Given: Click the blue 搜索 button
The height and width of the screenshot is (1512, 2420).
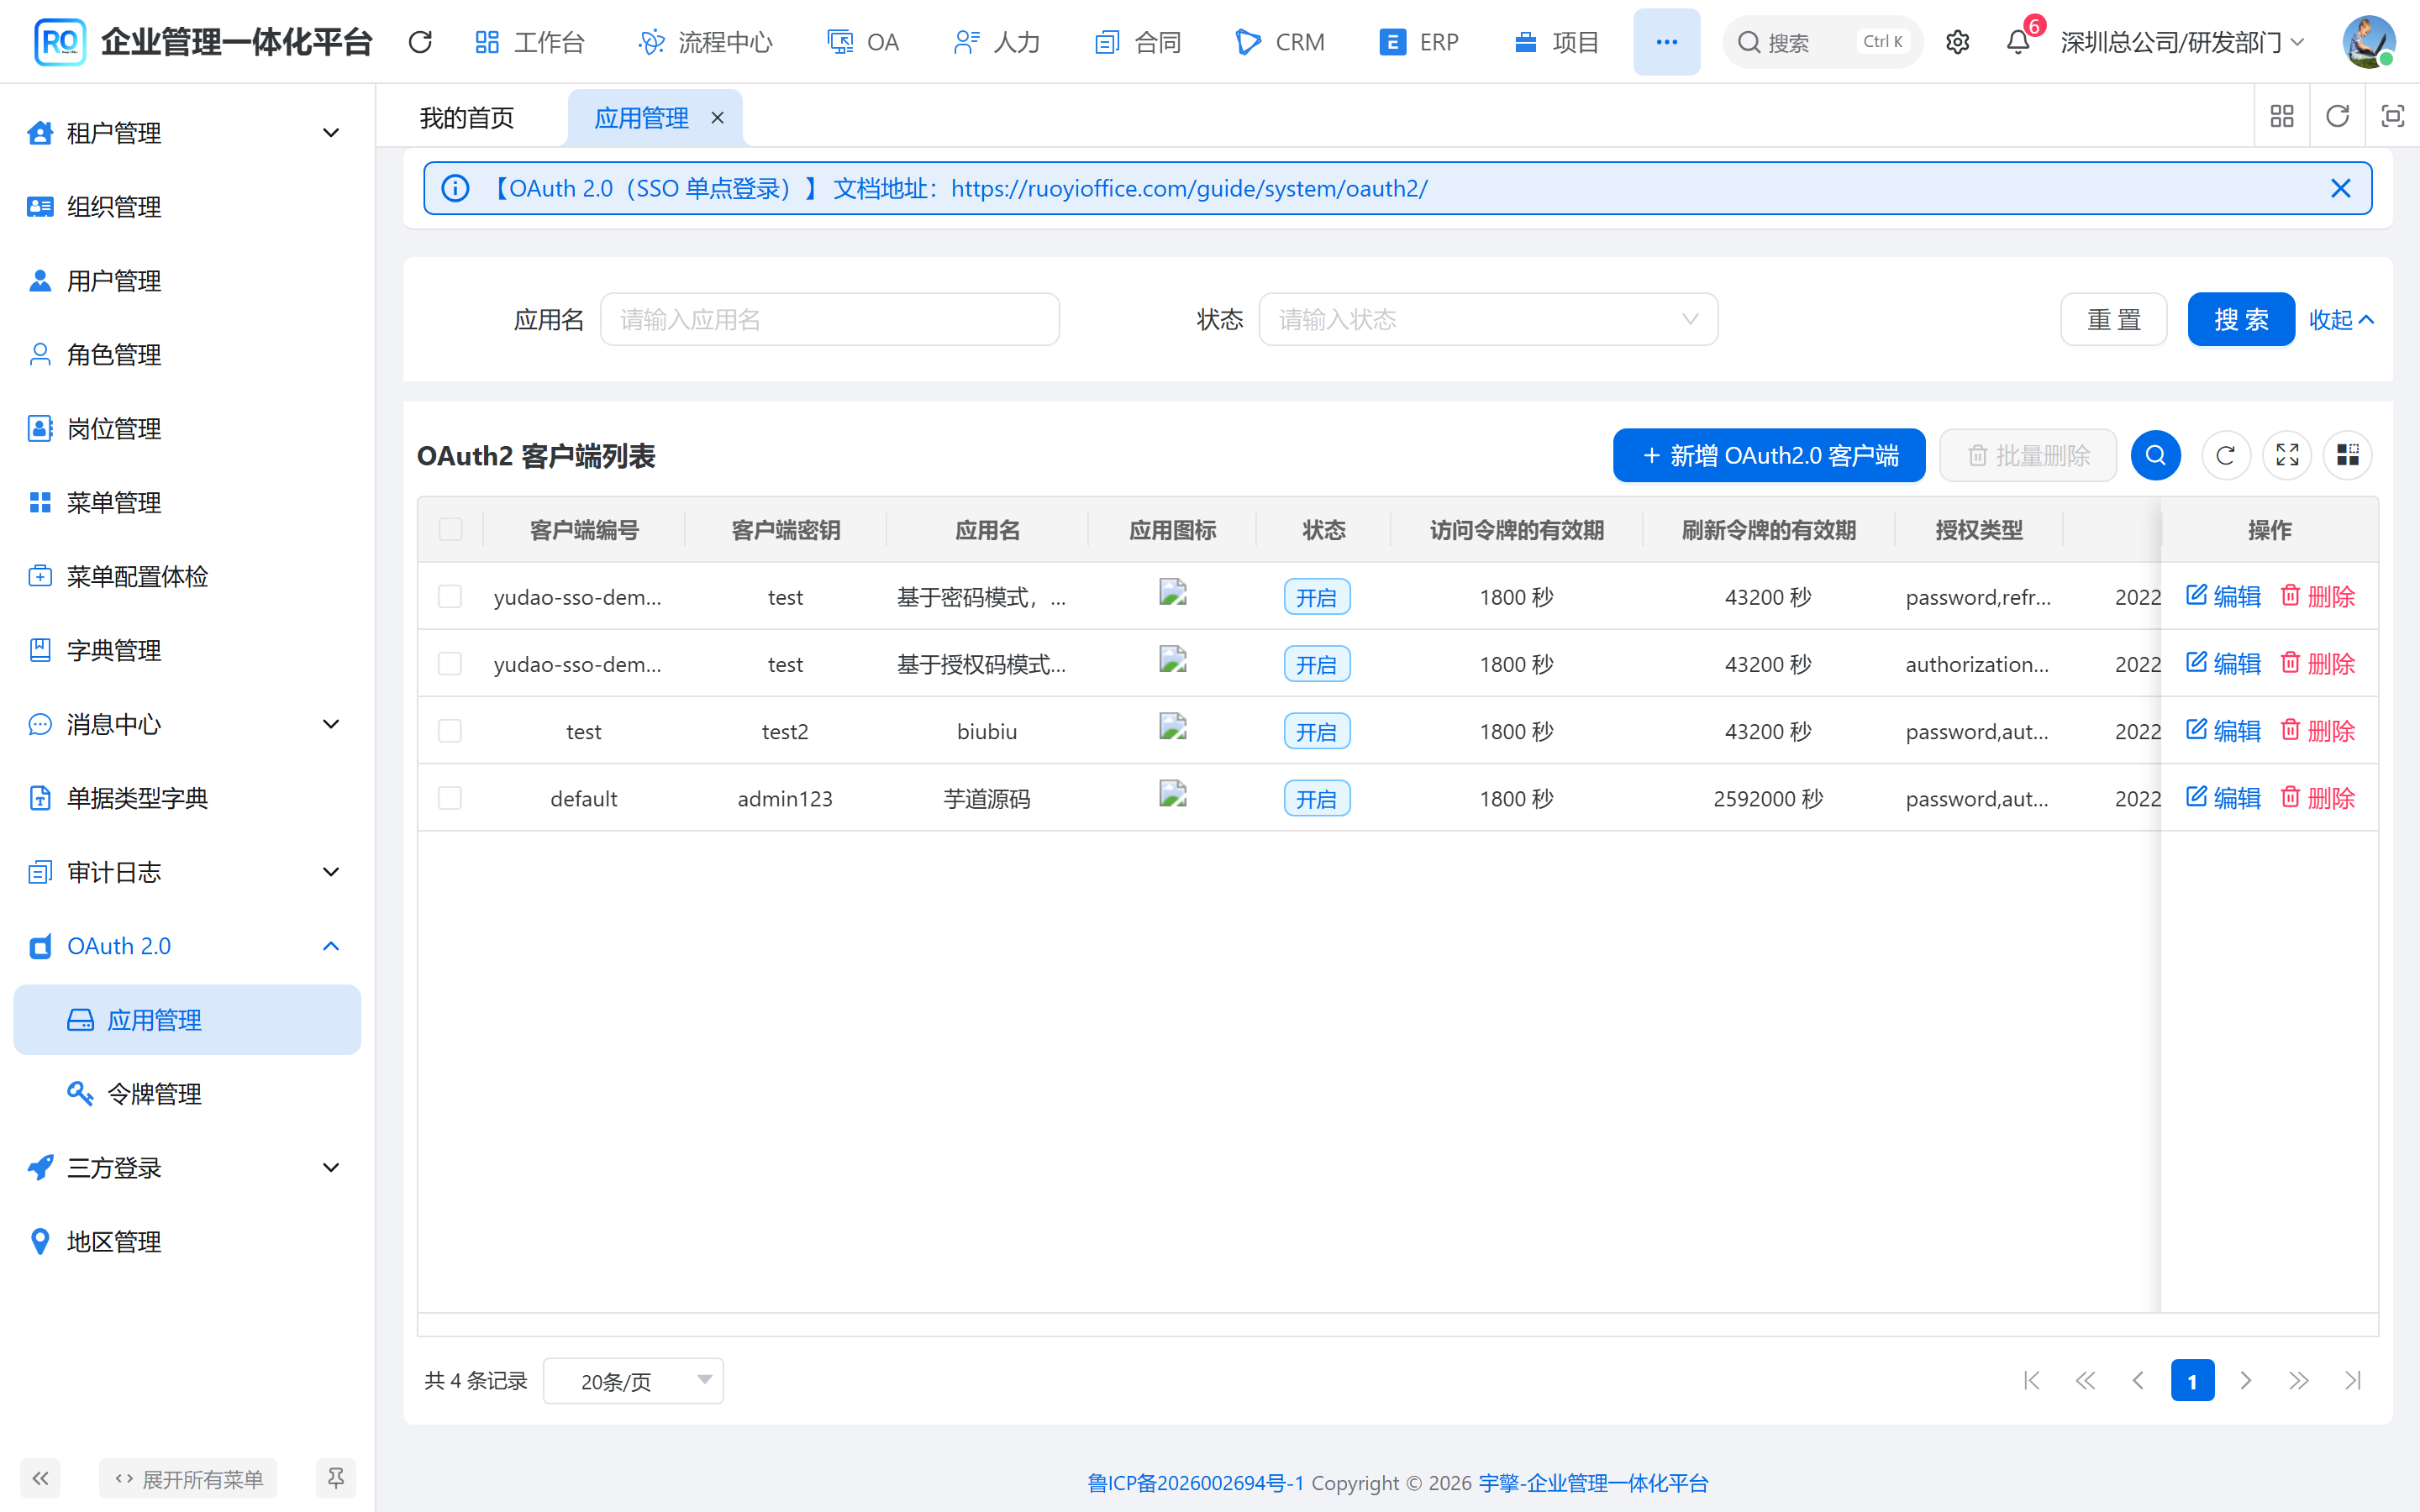Looking at the screenshot, I should click(x=2240, y=320).
